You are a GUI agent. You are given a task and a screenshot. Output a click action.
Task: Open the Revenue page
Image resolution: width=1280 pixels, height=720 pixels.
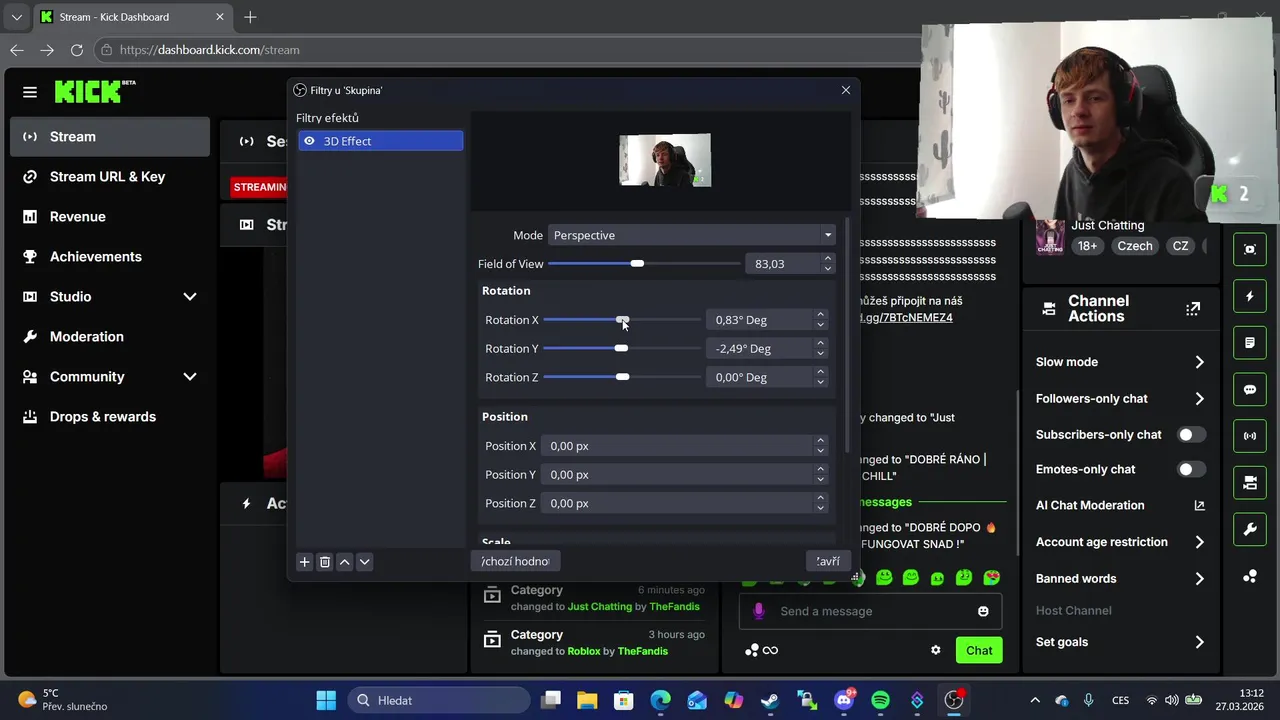tap(110, 217)
